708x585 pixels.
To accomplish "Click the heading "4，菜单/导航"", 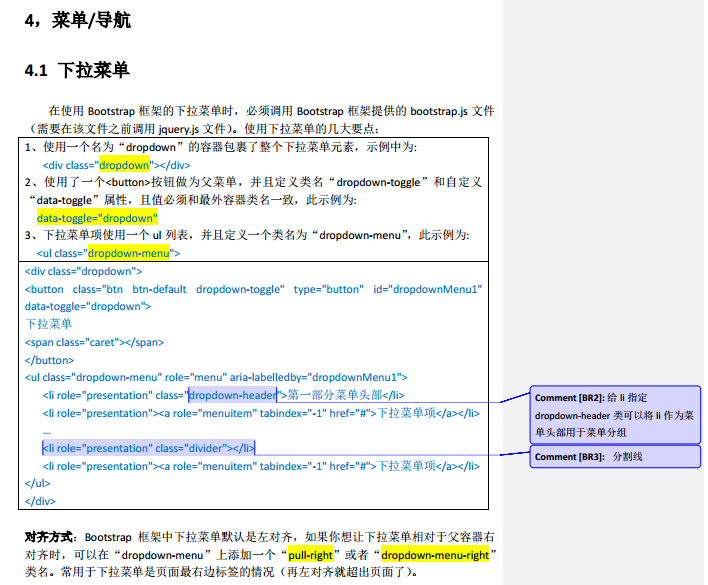I will pos(78,20).
